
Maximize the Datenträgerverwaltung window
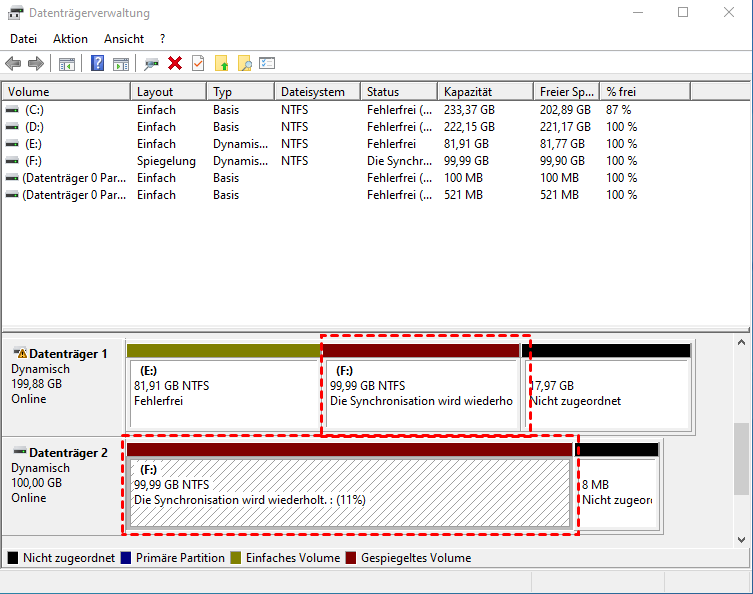pyautogui.click(x=683, y=12)
